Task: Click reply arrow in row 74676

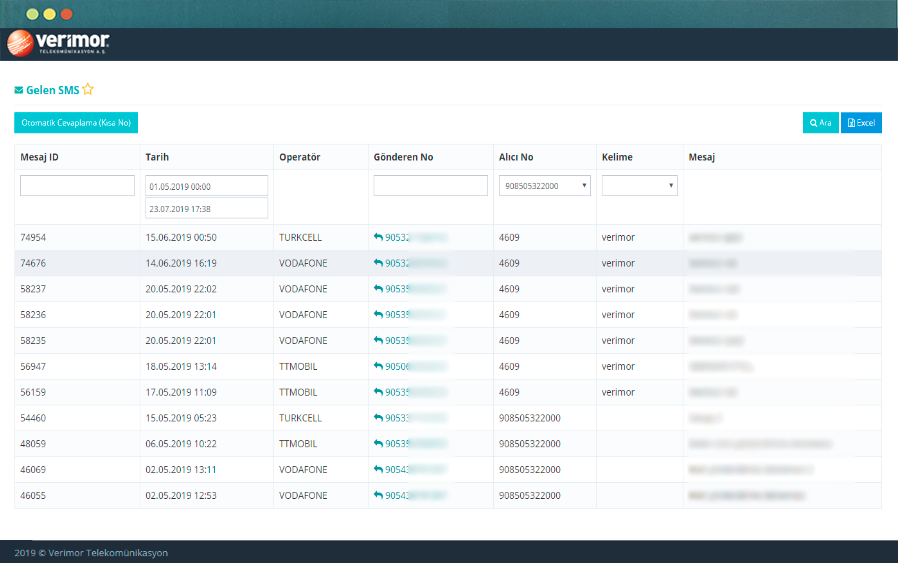Action: click(378, 262)
